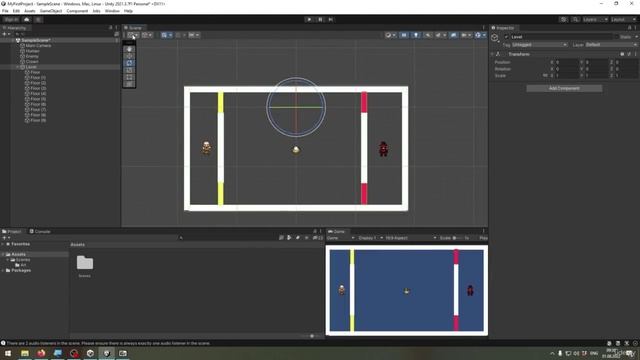
Task: Switch to the Hierarchy tab
Action: point(15,28)
